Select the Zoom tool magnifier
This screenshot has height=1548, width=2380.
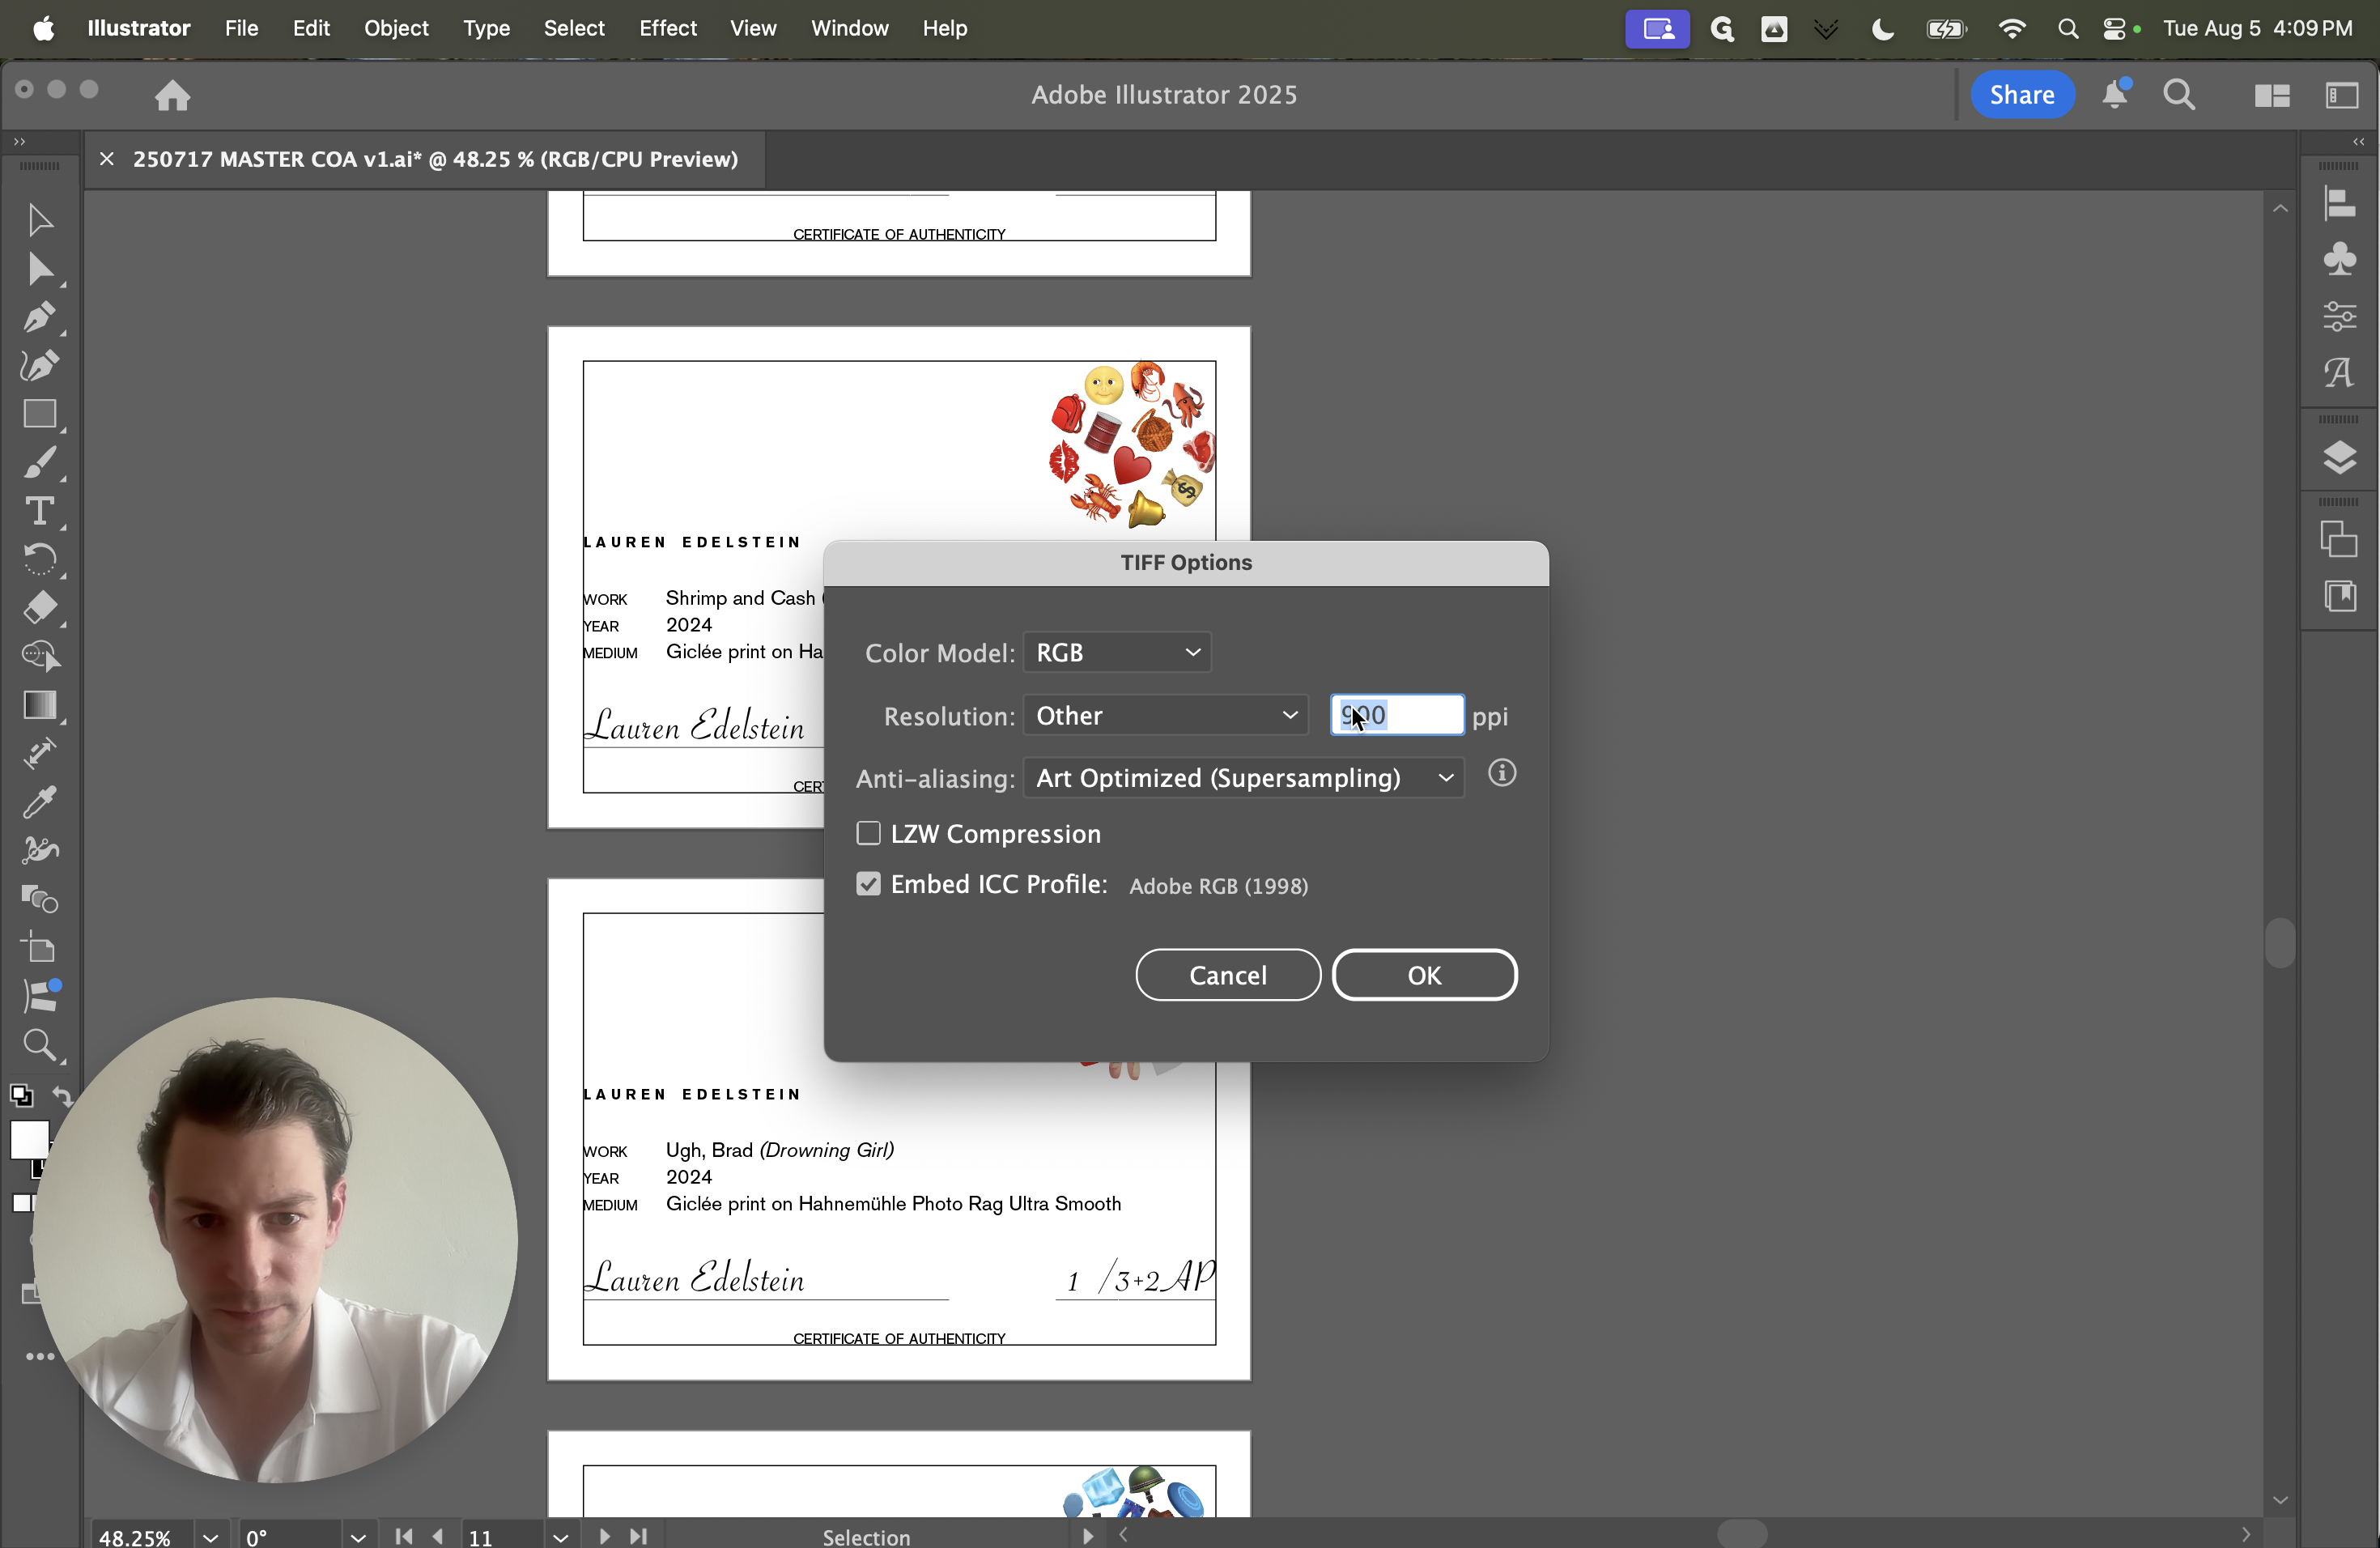point(40,1045)
